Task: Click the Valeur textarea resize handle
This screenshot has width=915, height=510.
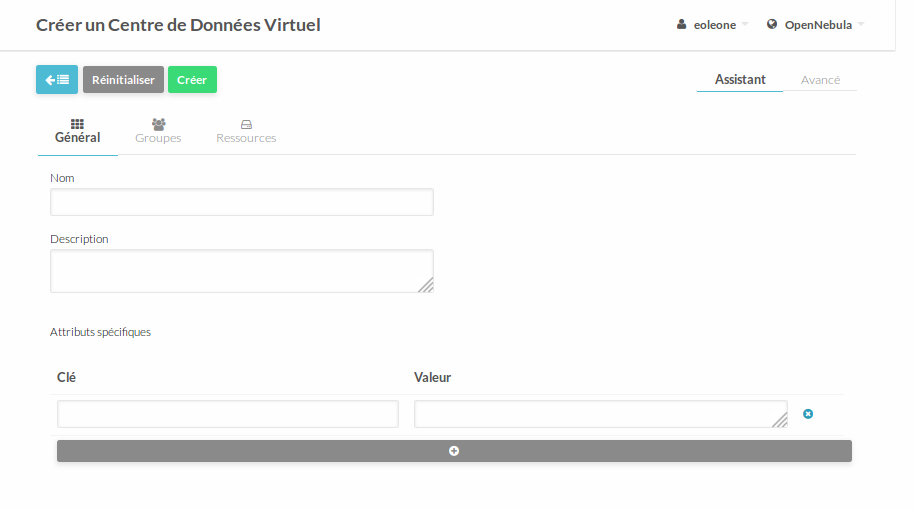Action: coord(780,420)
